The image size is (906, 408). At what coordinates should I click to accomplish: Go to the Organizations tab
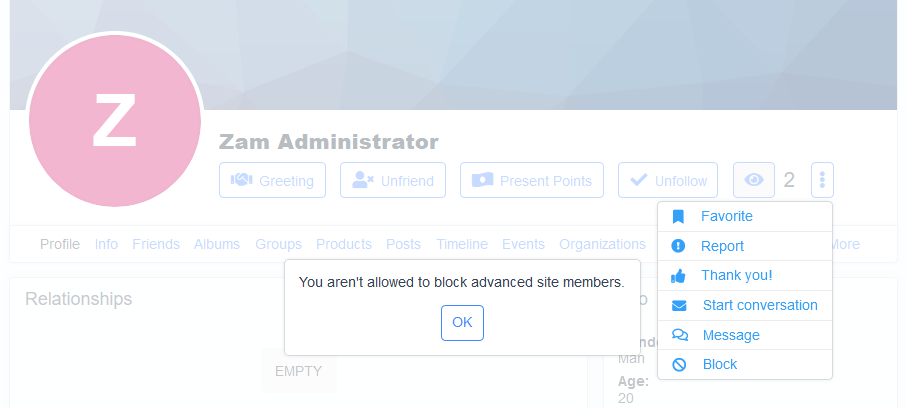[x=602, y=244]
